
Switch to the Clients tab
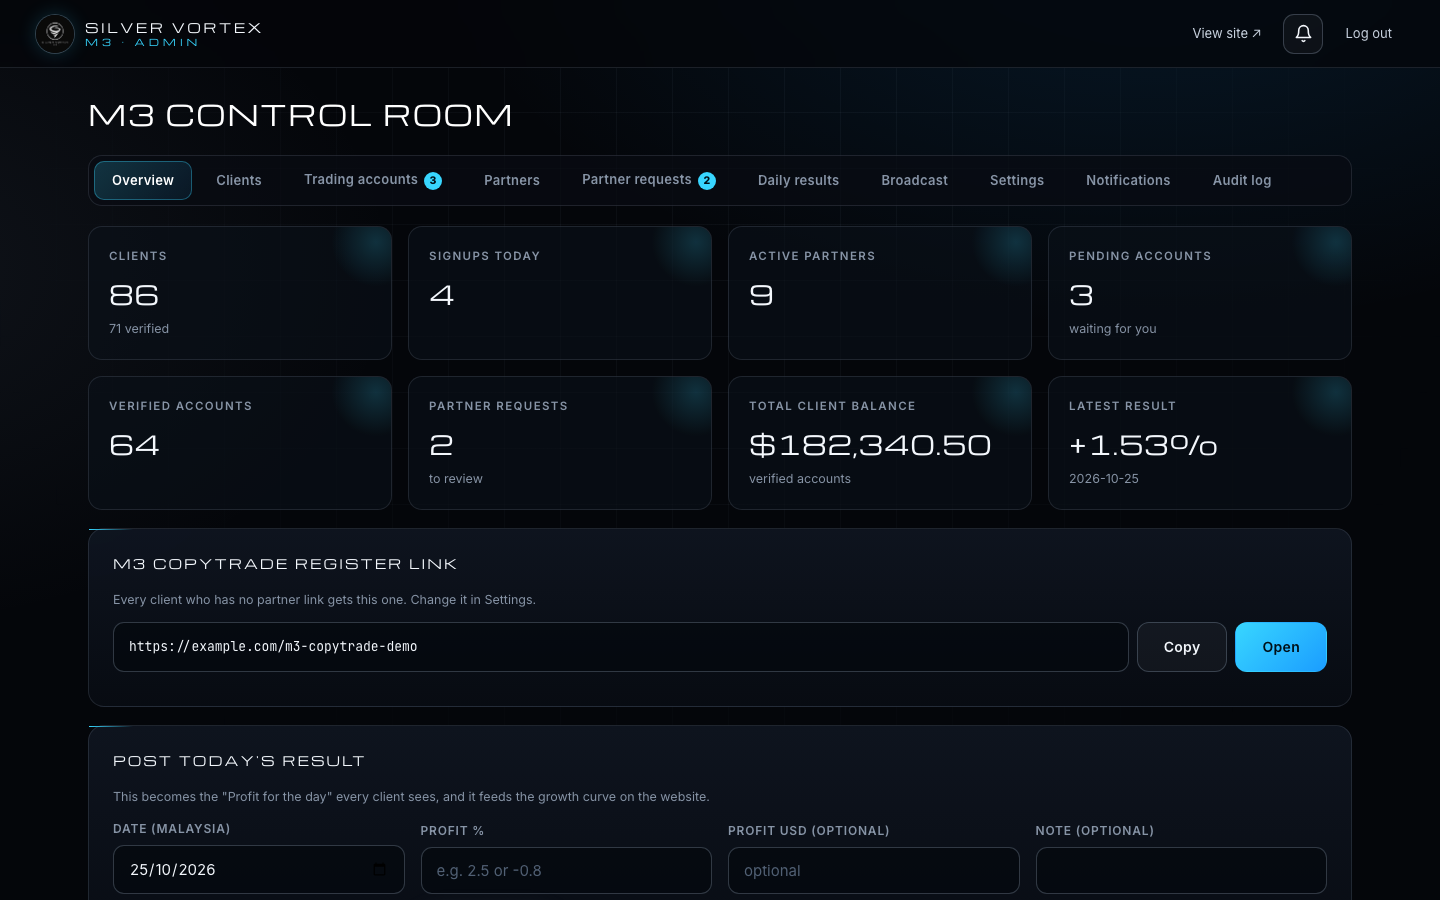point(239,180)
